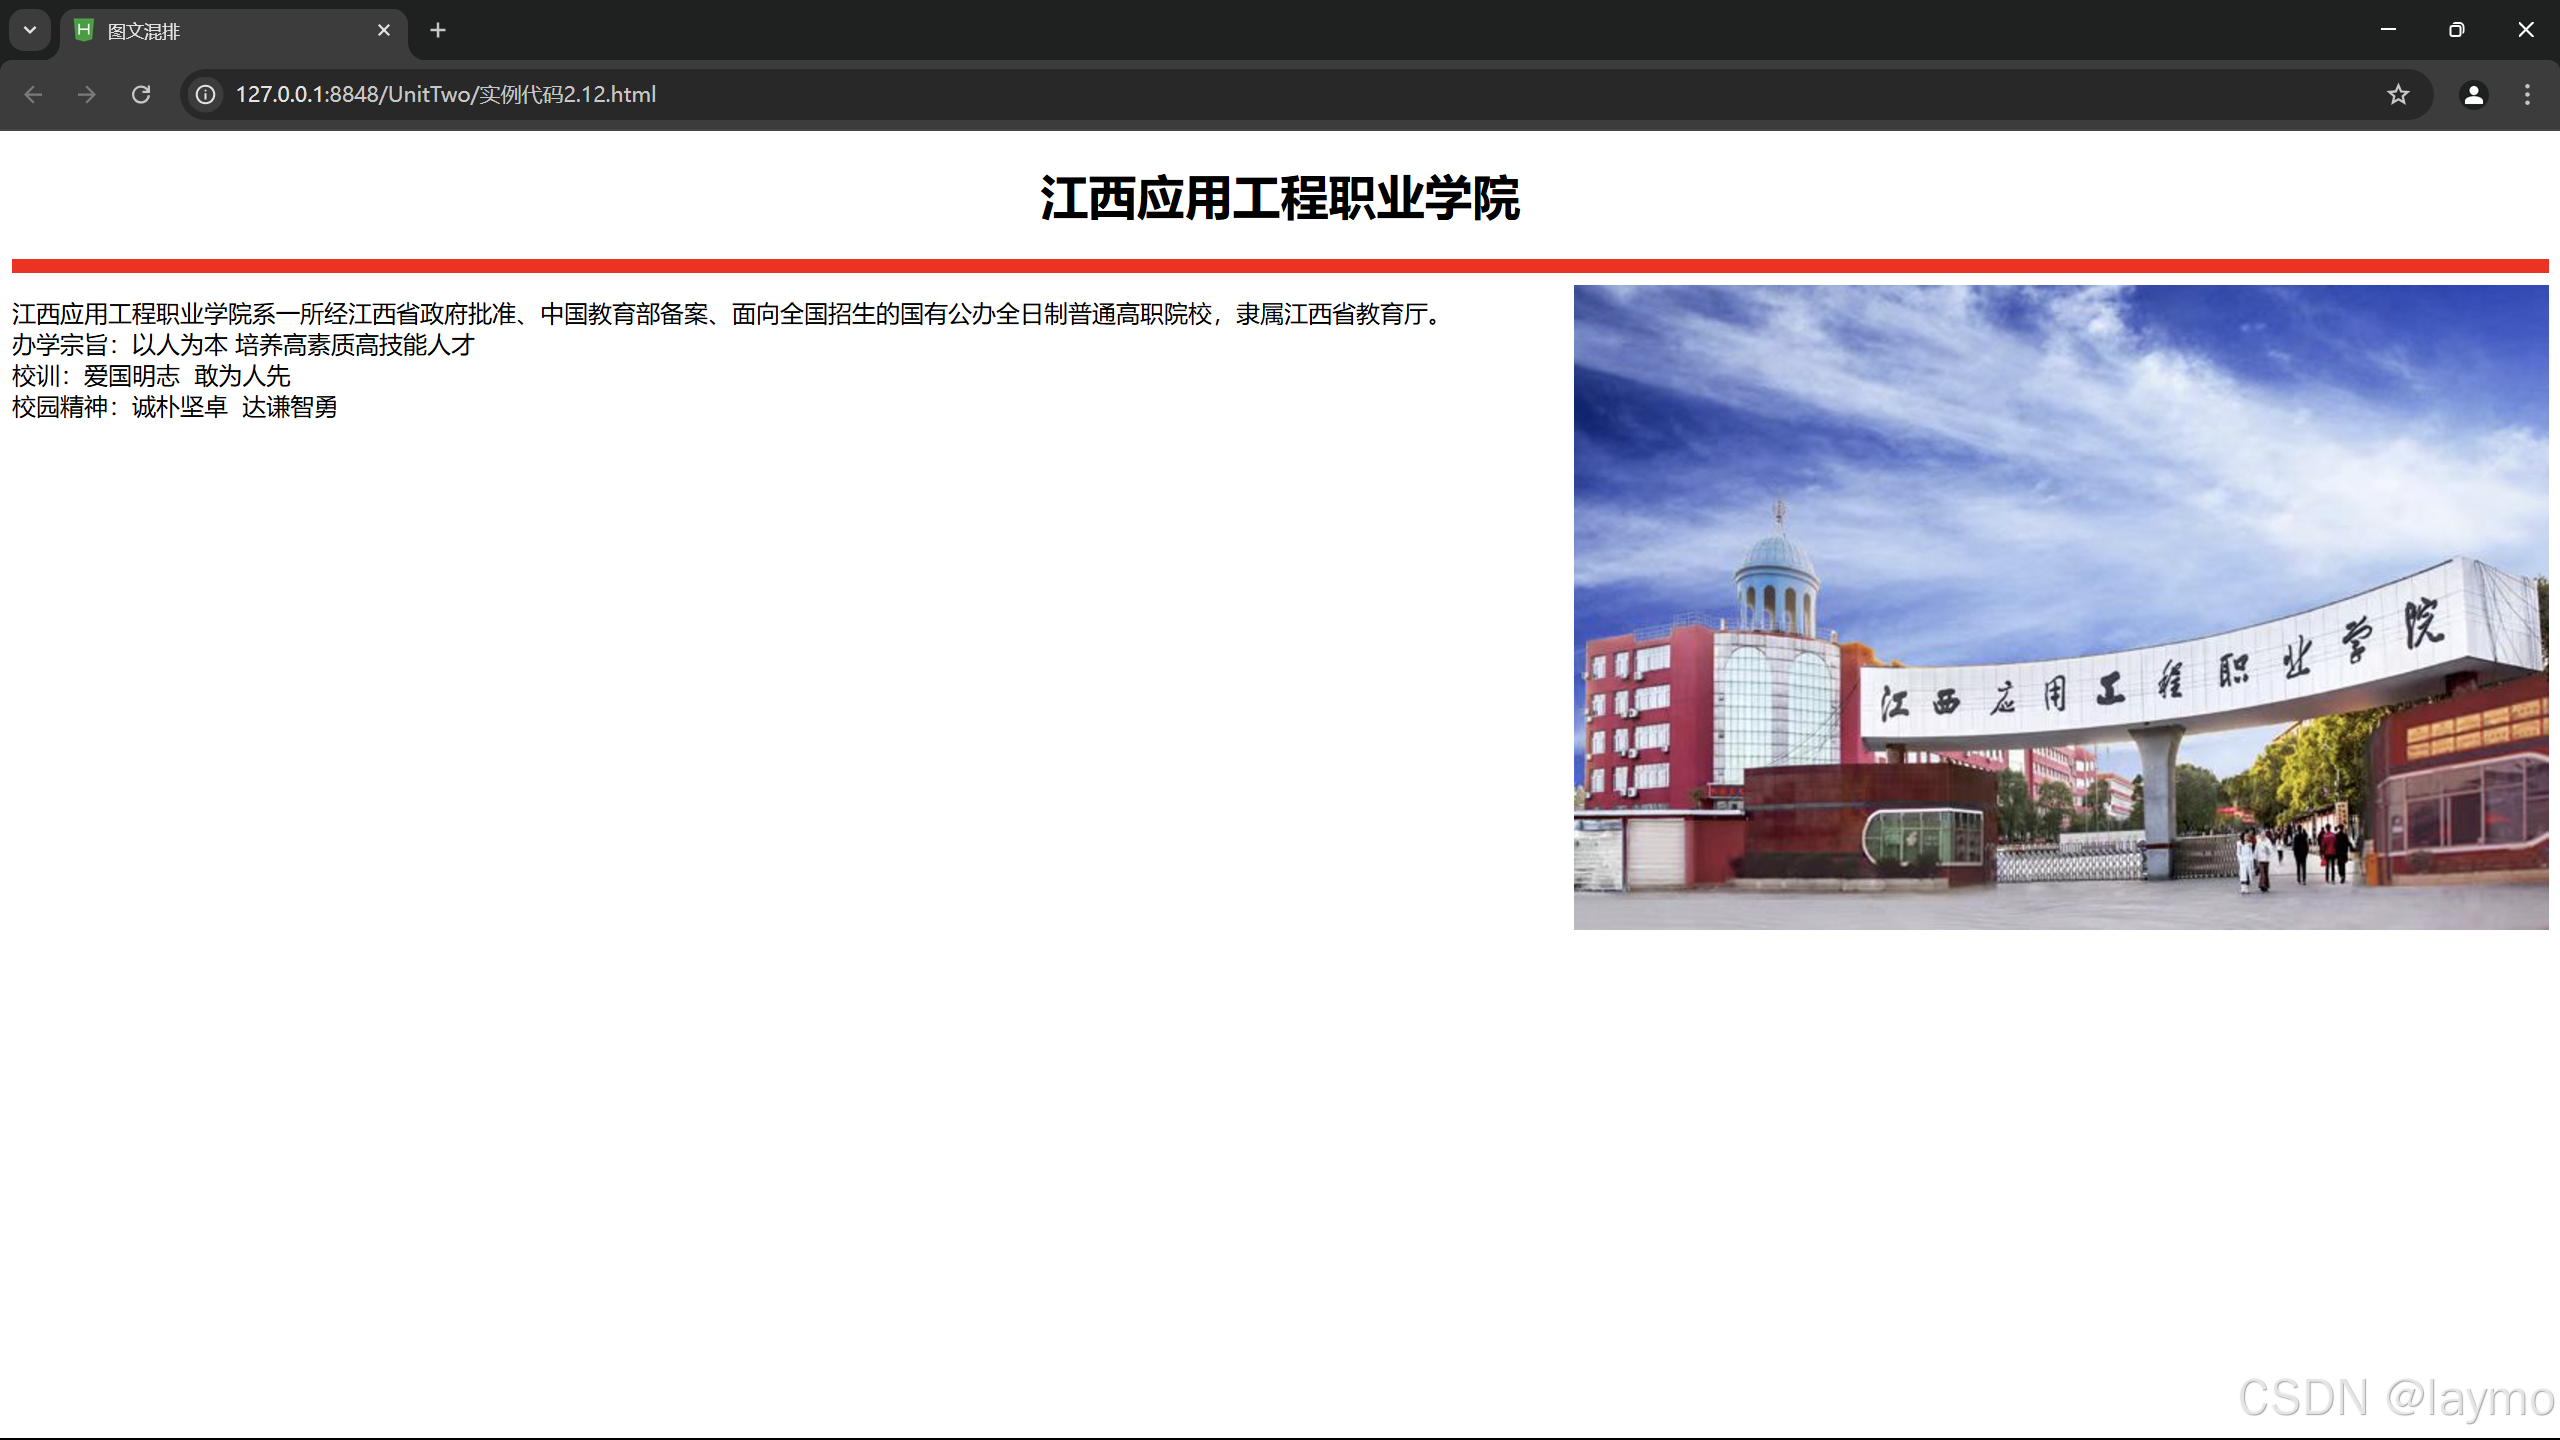Close the 图文混排 tab
The height and width of the screenshot is (1440, 2560).
(384, 30)
